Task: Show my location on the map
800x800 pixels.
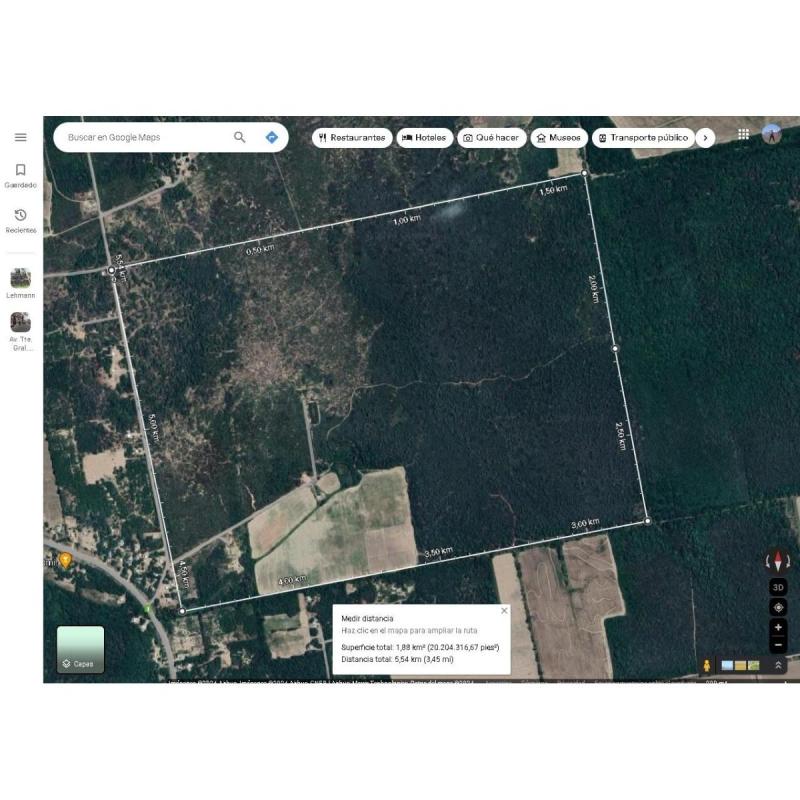Action: coord(778,607)
